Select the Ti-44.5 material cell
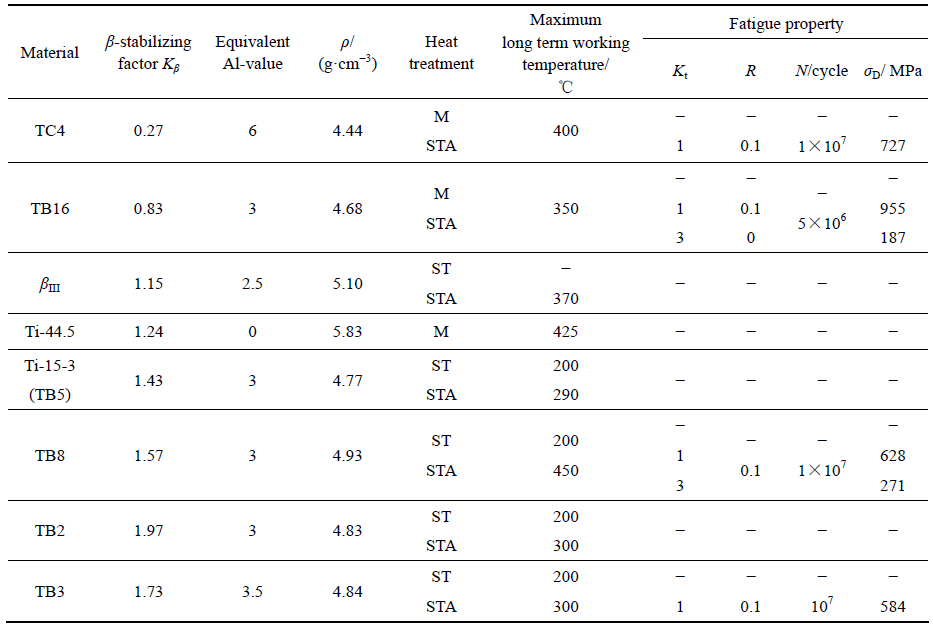 coord(50,332)
